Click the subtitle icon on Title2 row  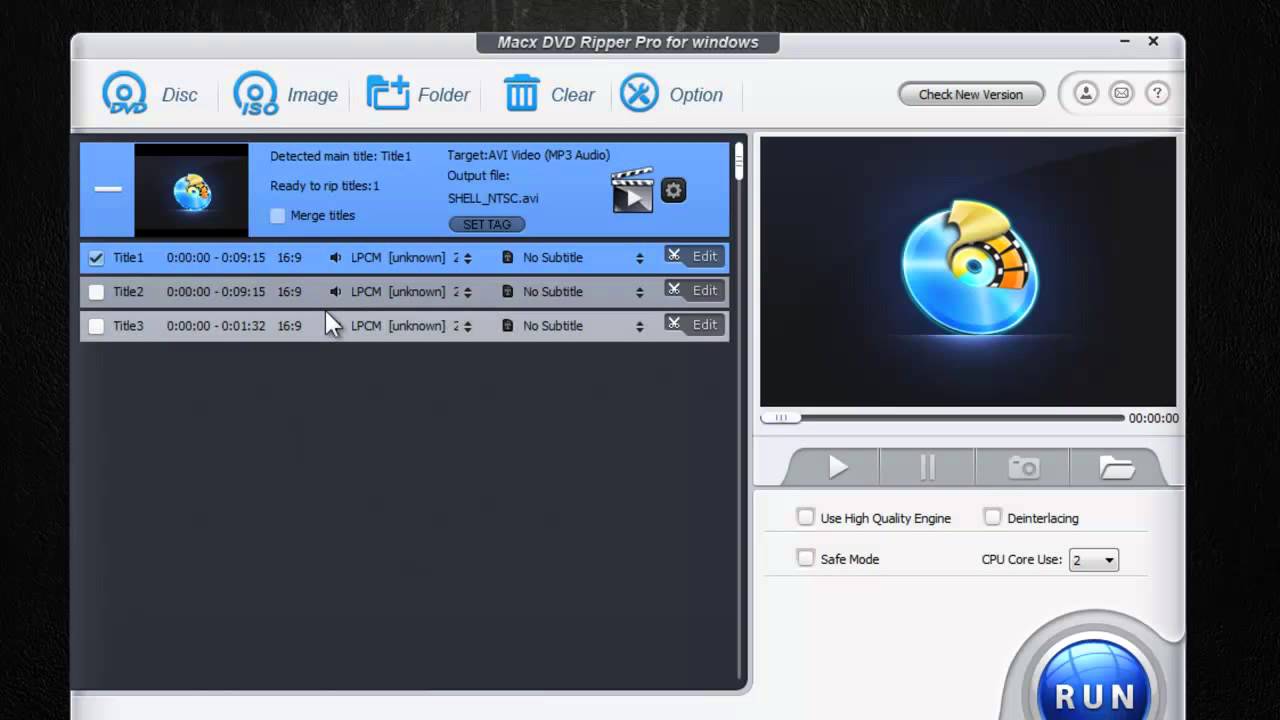coord(507,291)
